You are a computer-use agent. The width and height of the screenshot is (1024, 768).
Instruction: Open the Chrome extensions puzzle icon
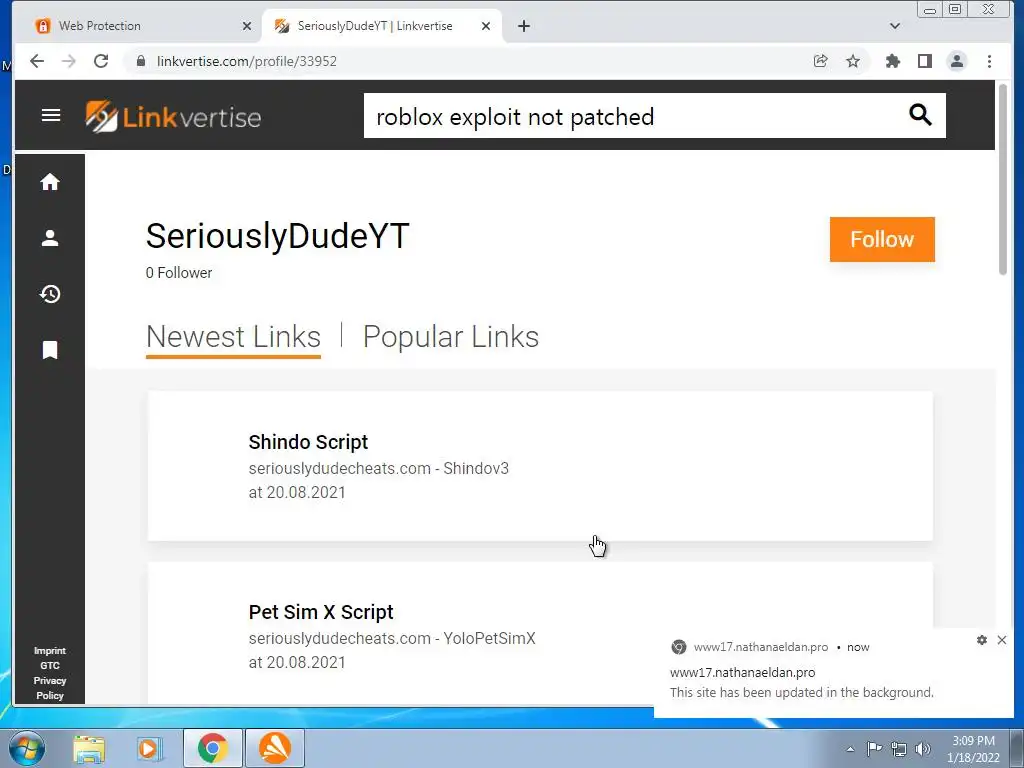[893, 61]
